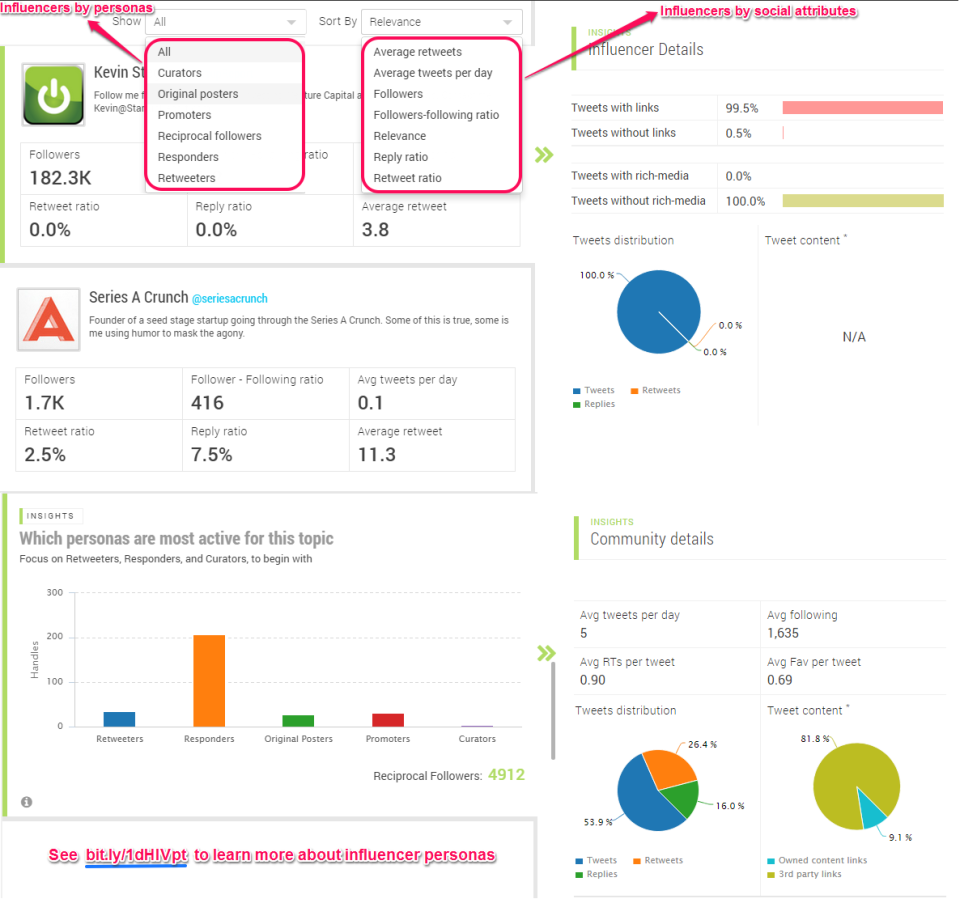Click the info icon below the personas chart
The height and width of the screenshot is (903, 960).
coord(26,802)
